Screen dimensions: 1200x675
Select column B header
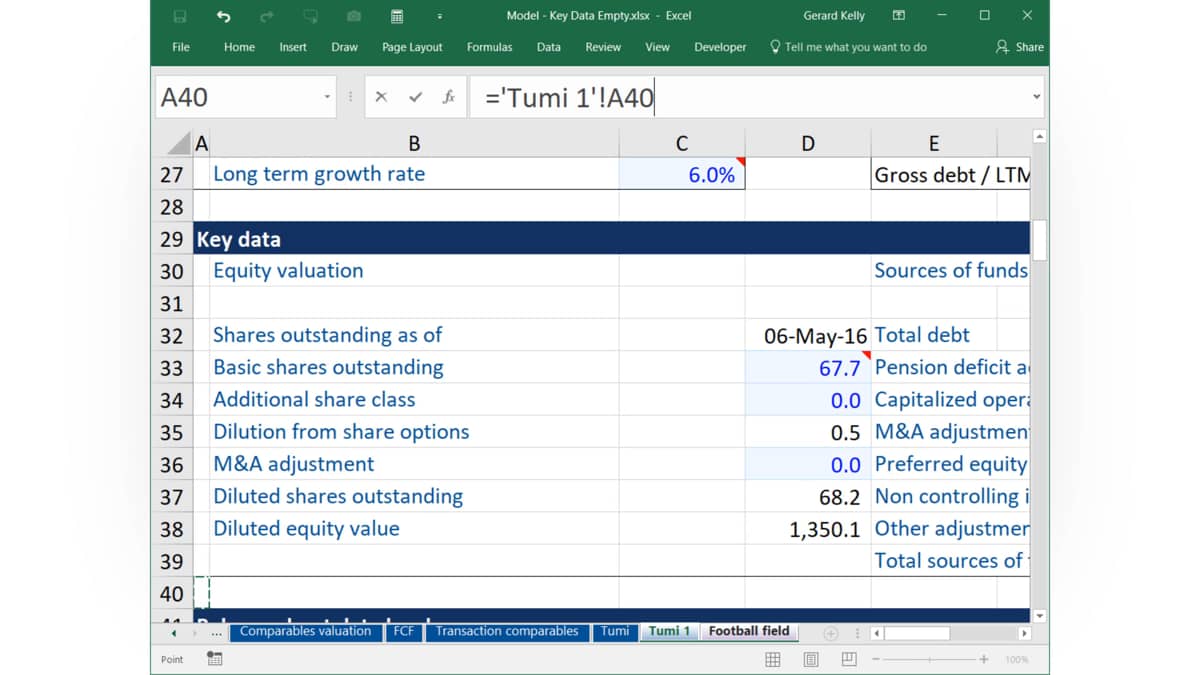point(414,143)
